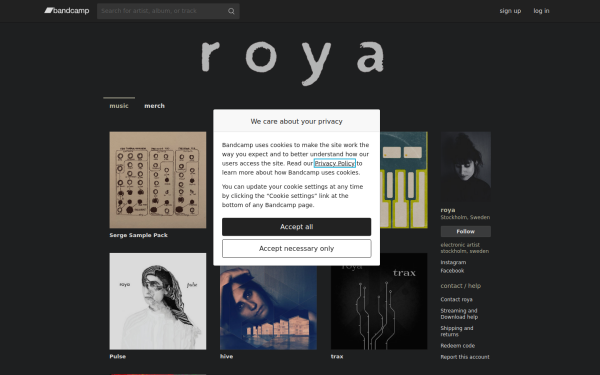Click the Stockholm, Sweden location text
The height and width of the screenshot is (375, 600).
(465, 217)
